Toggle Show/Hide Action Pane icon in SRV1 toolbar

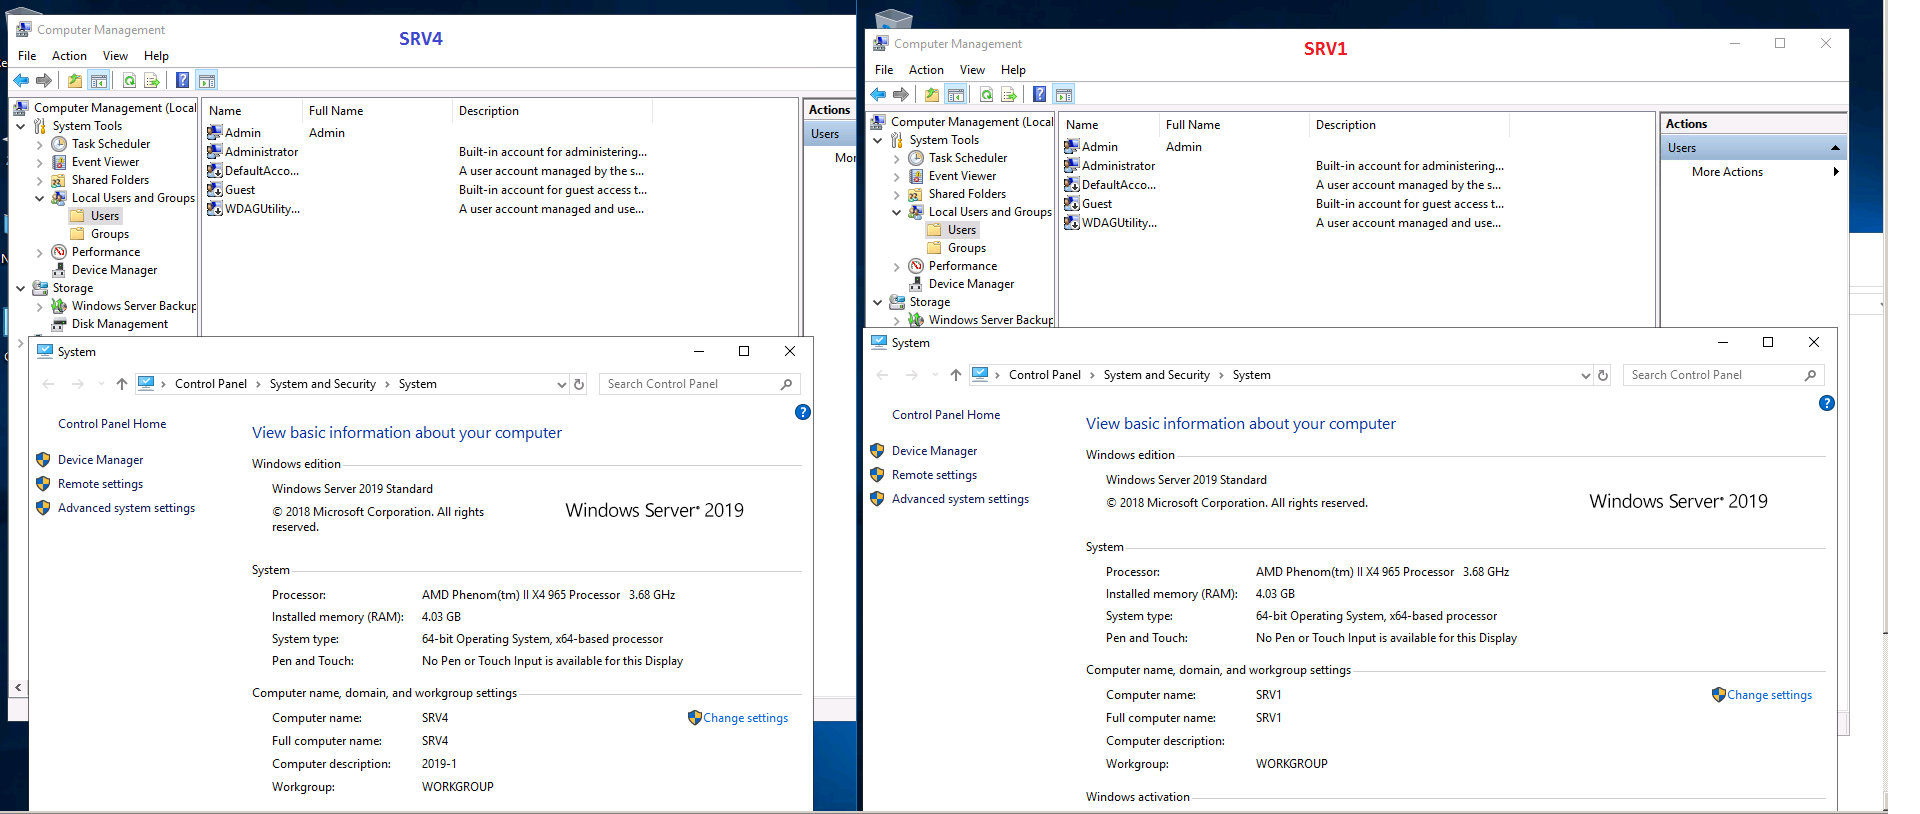[1063, 94]
